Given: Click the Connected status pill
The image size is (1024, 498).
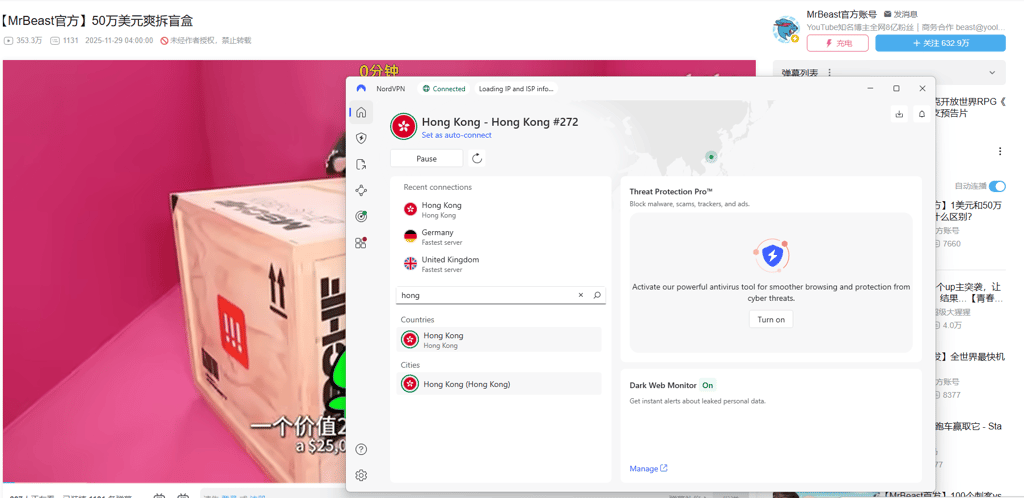Looking at the screenshot, I should [445, 89].
